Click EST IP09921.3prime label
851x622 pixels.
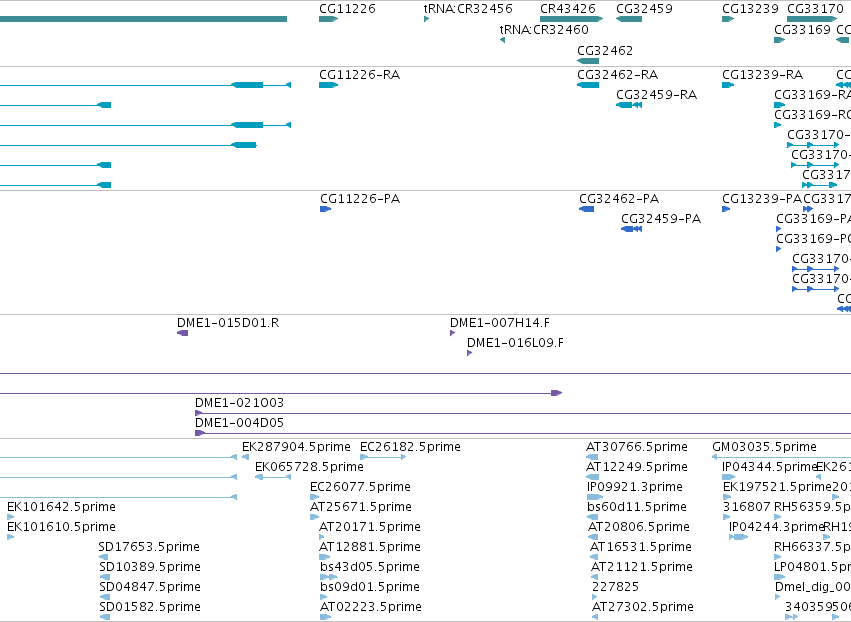coord(635,487)
